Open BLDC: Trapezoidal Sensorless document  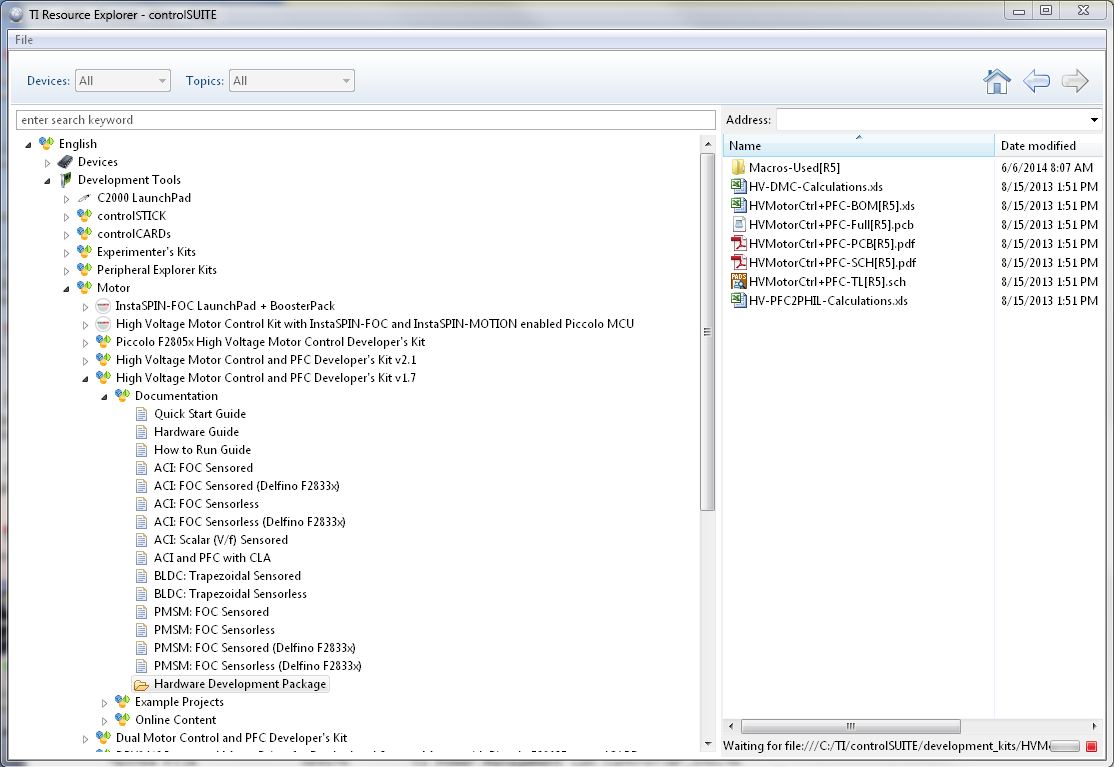pyautogui.click(x=230, y=594)
